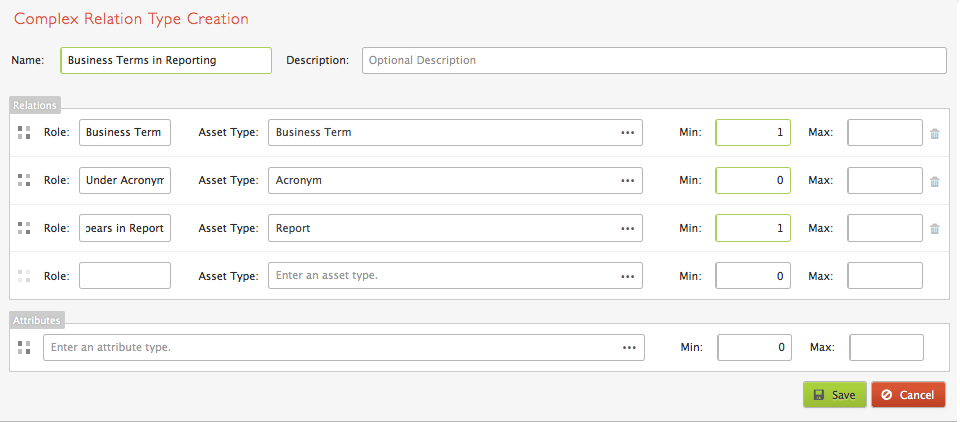The height and width of the screenshot is (422, 960).
Task: Click the 'Attributes' section label
Action: pos(37,320)
